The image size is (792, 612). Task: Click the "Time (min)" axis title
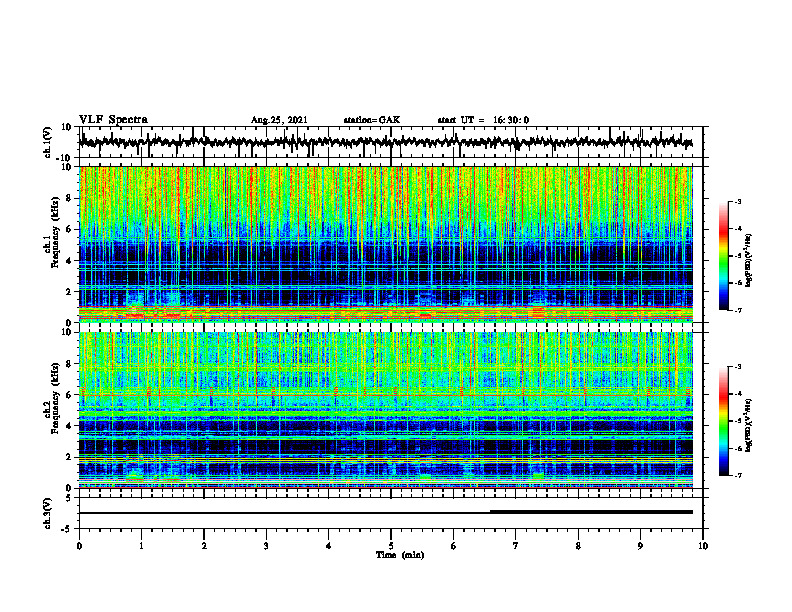point(400,555)
